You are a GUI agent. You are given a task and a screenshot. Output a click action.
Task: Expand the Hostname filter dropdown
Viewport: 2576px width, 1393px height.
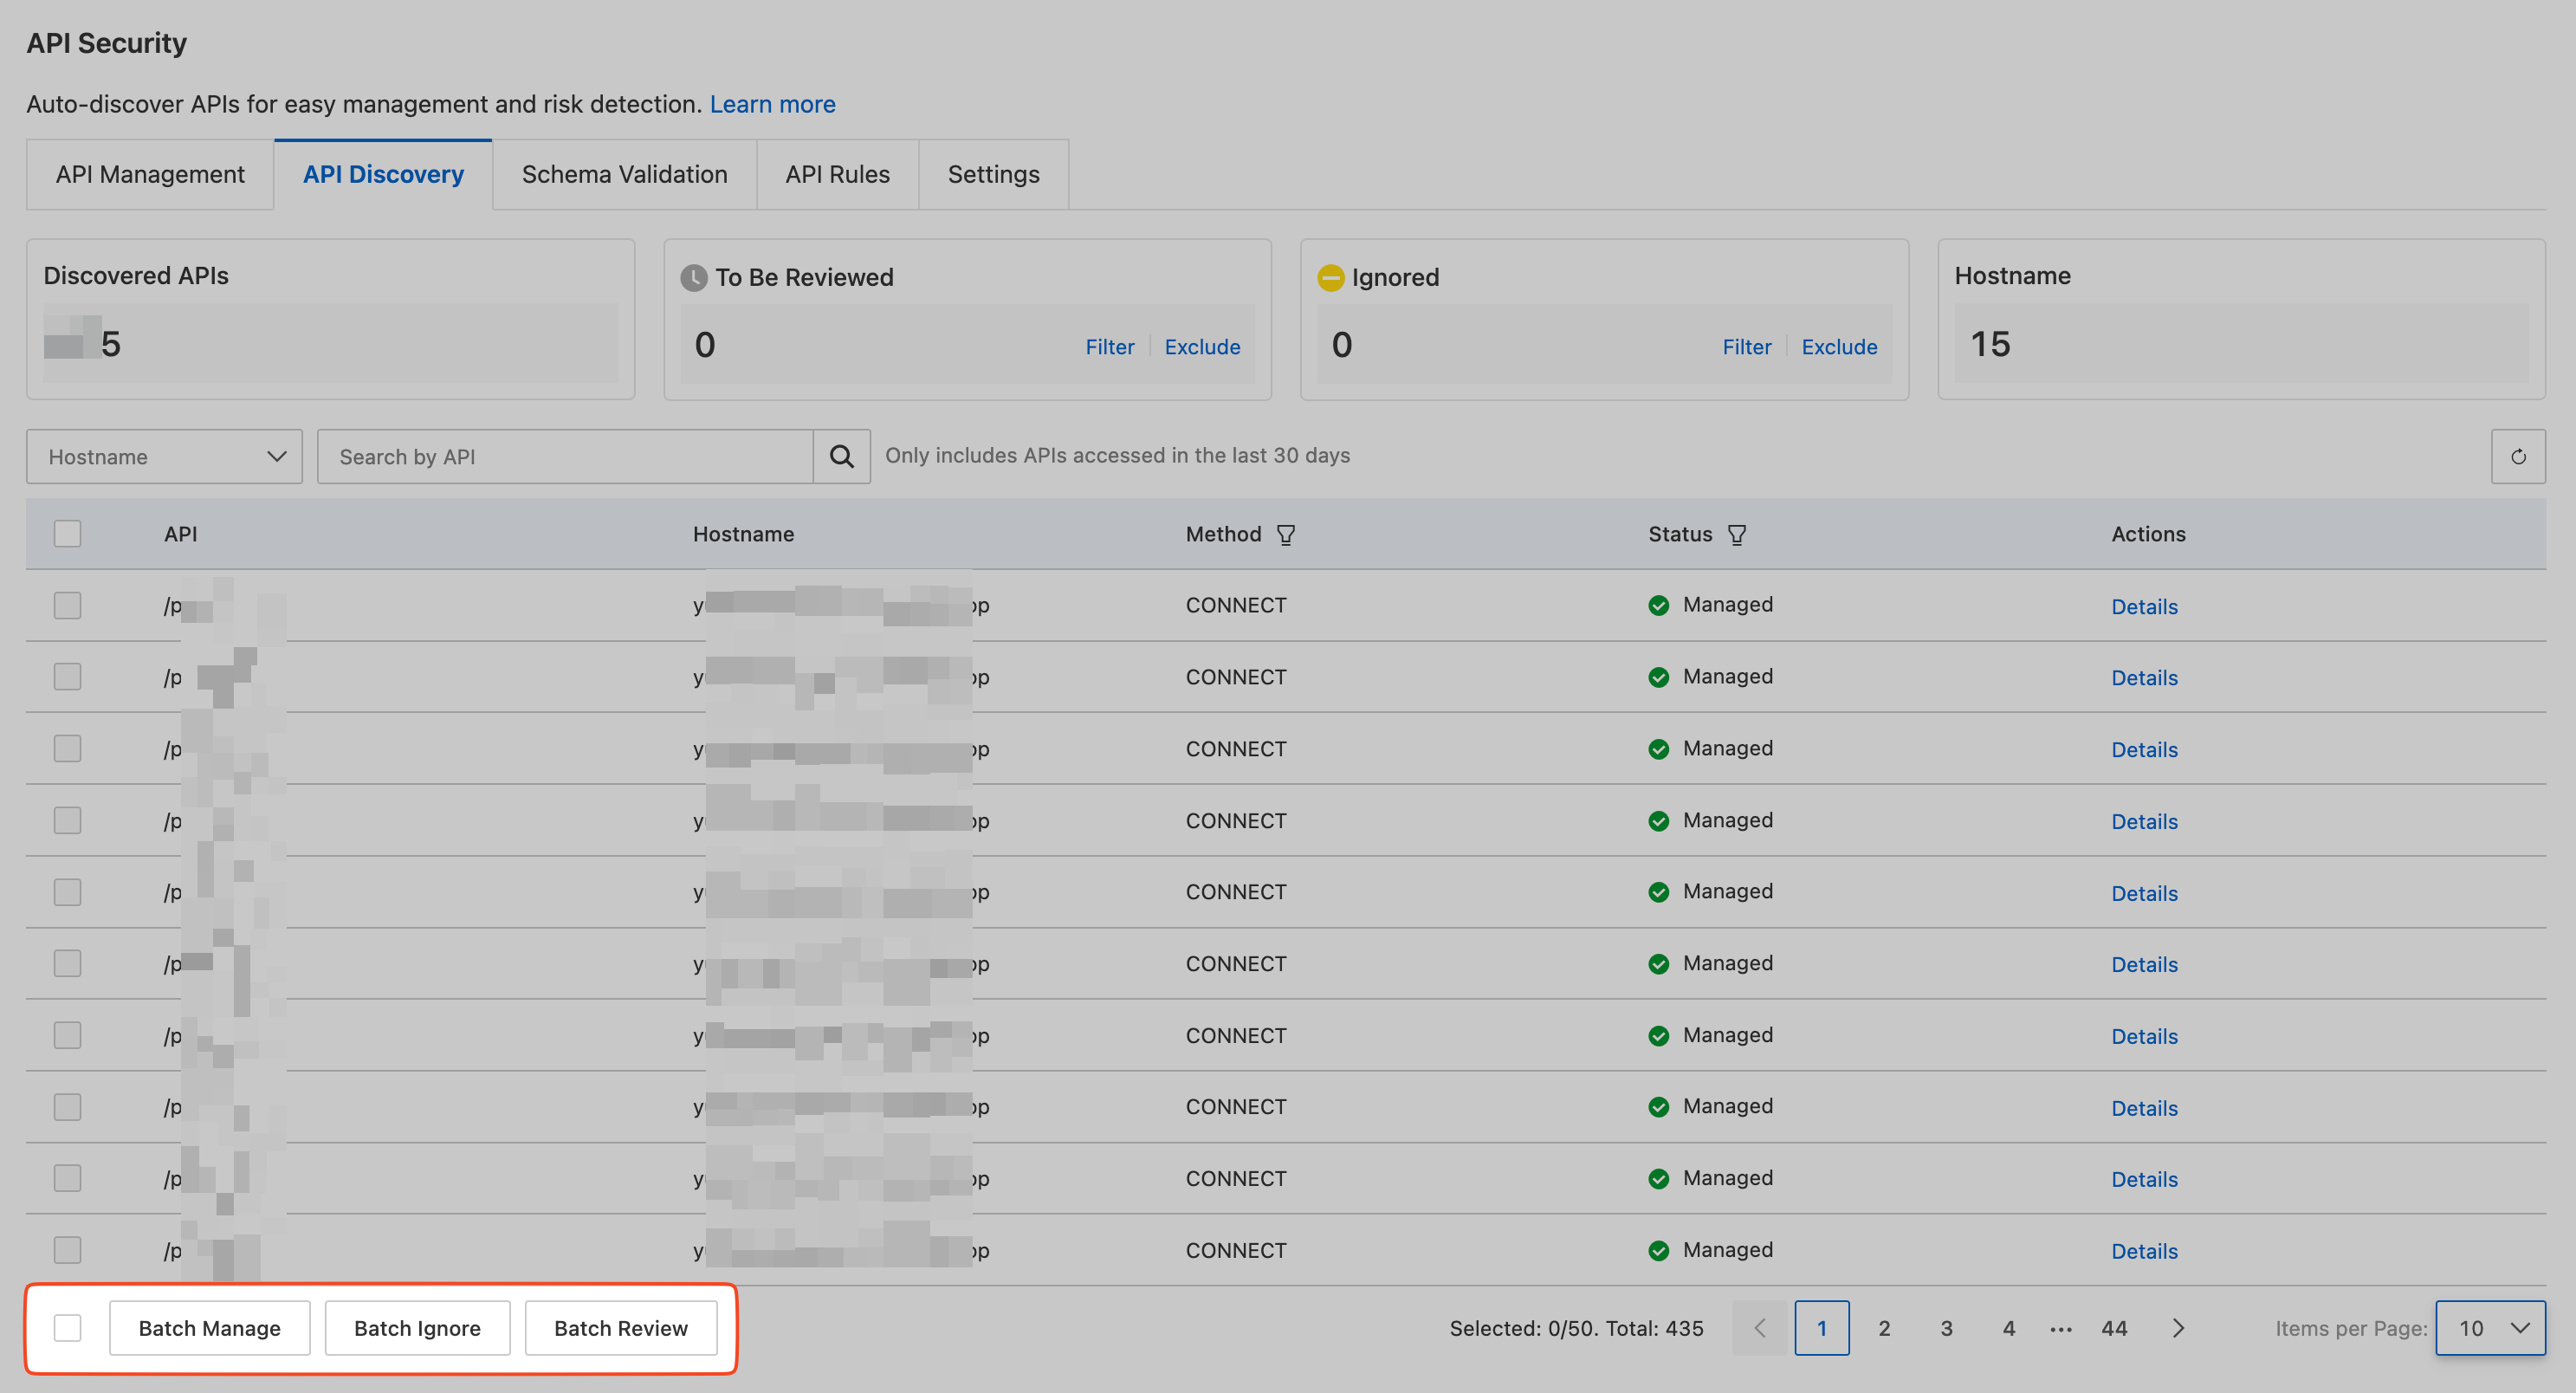164,457
